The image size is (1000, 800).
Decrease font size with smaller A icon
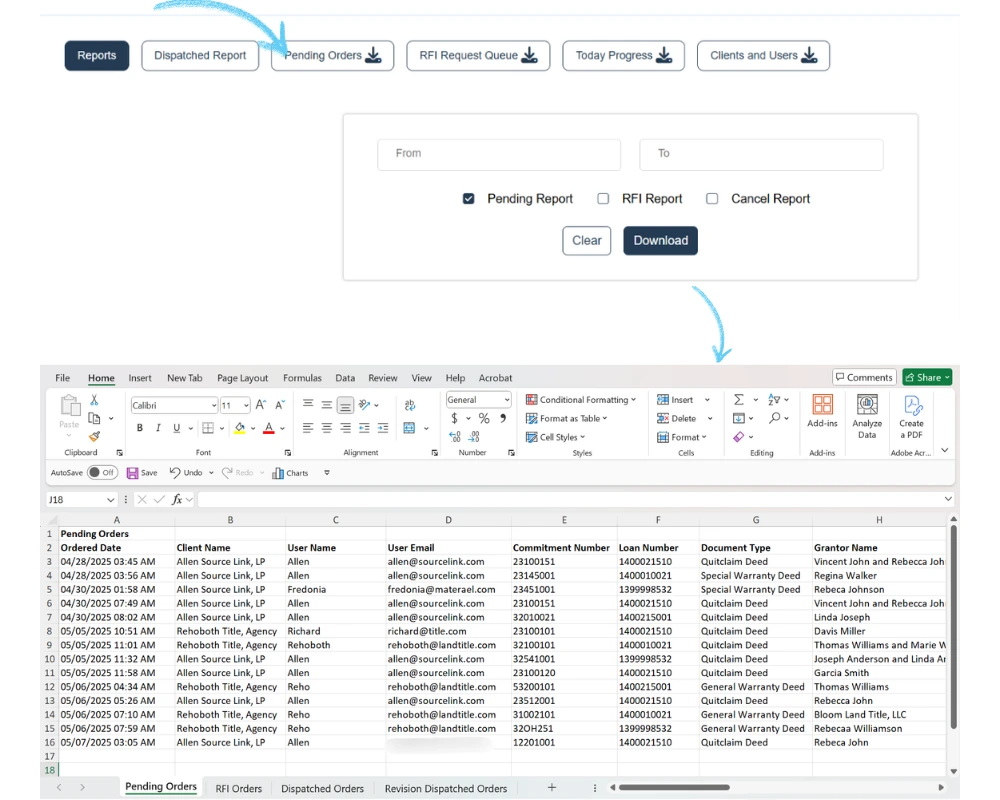279,405
